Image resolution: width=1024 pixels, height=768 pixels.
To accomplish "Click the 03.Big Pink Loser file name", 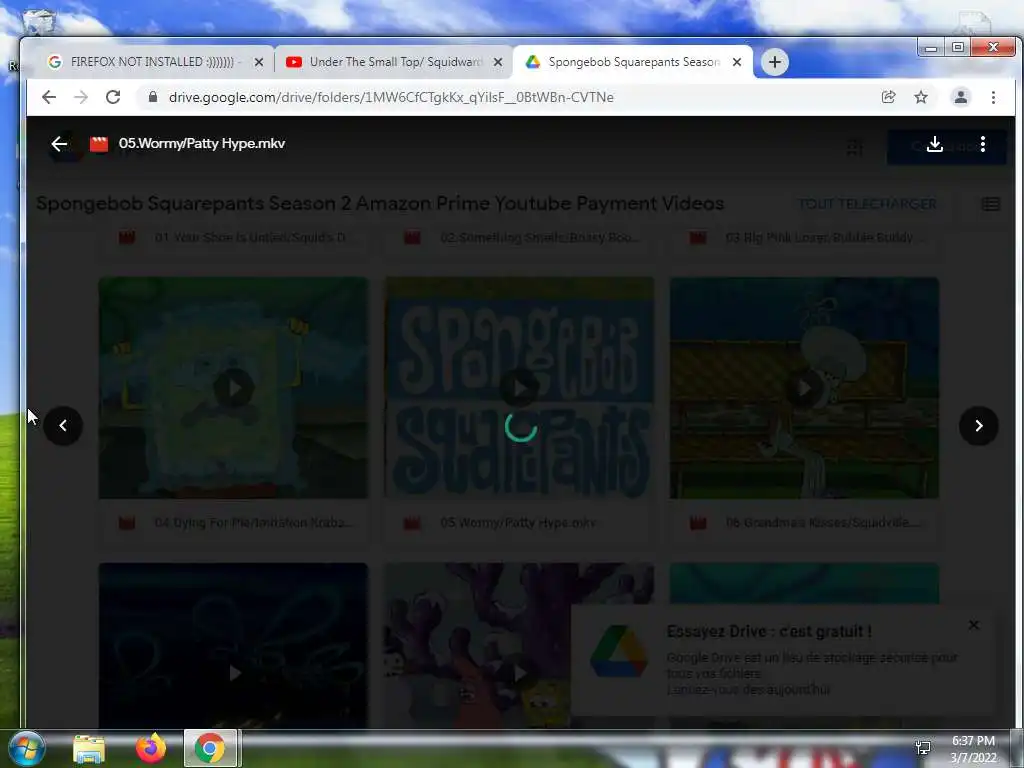I will 824,238.
